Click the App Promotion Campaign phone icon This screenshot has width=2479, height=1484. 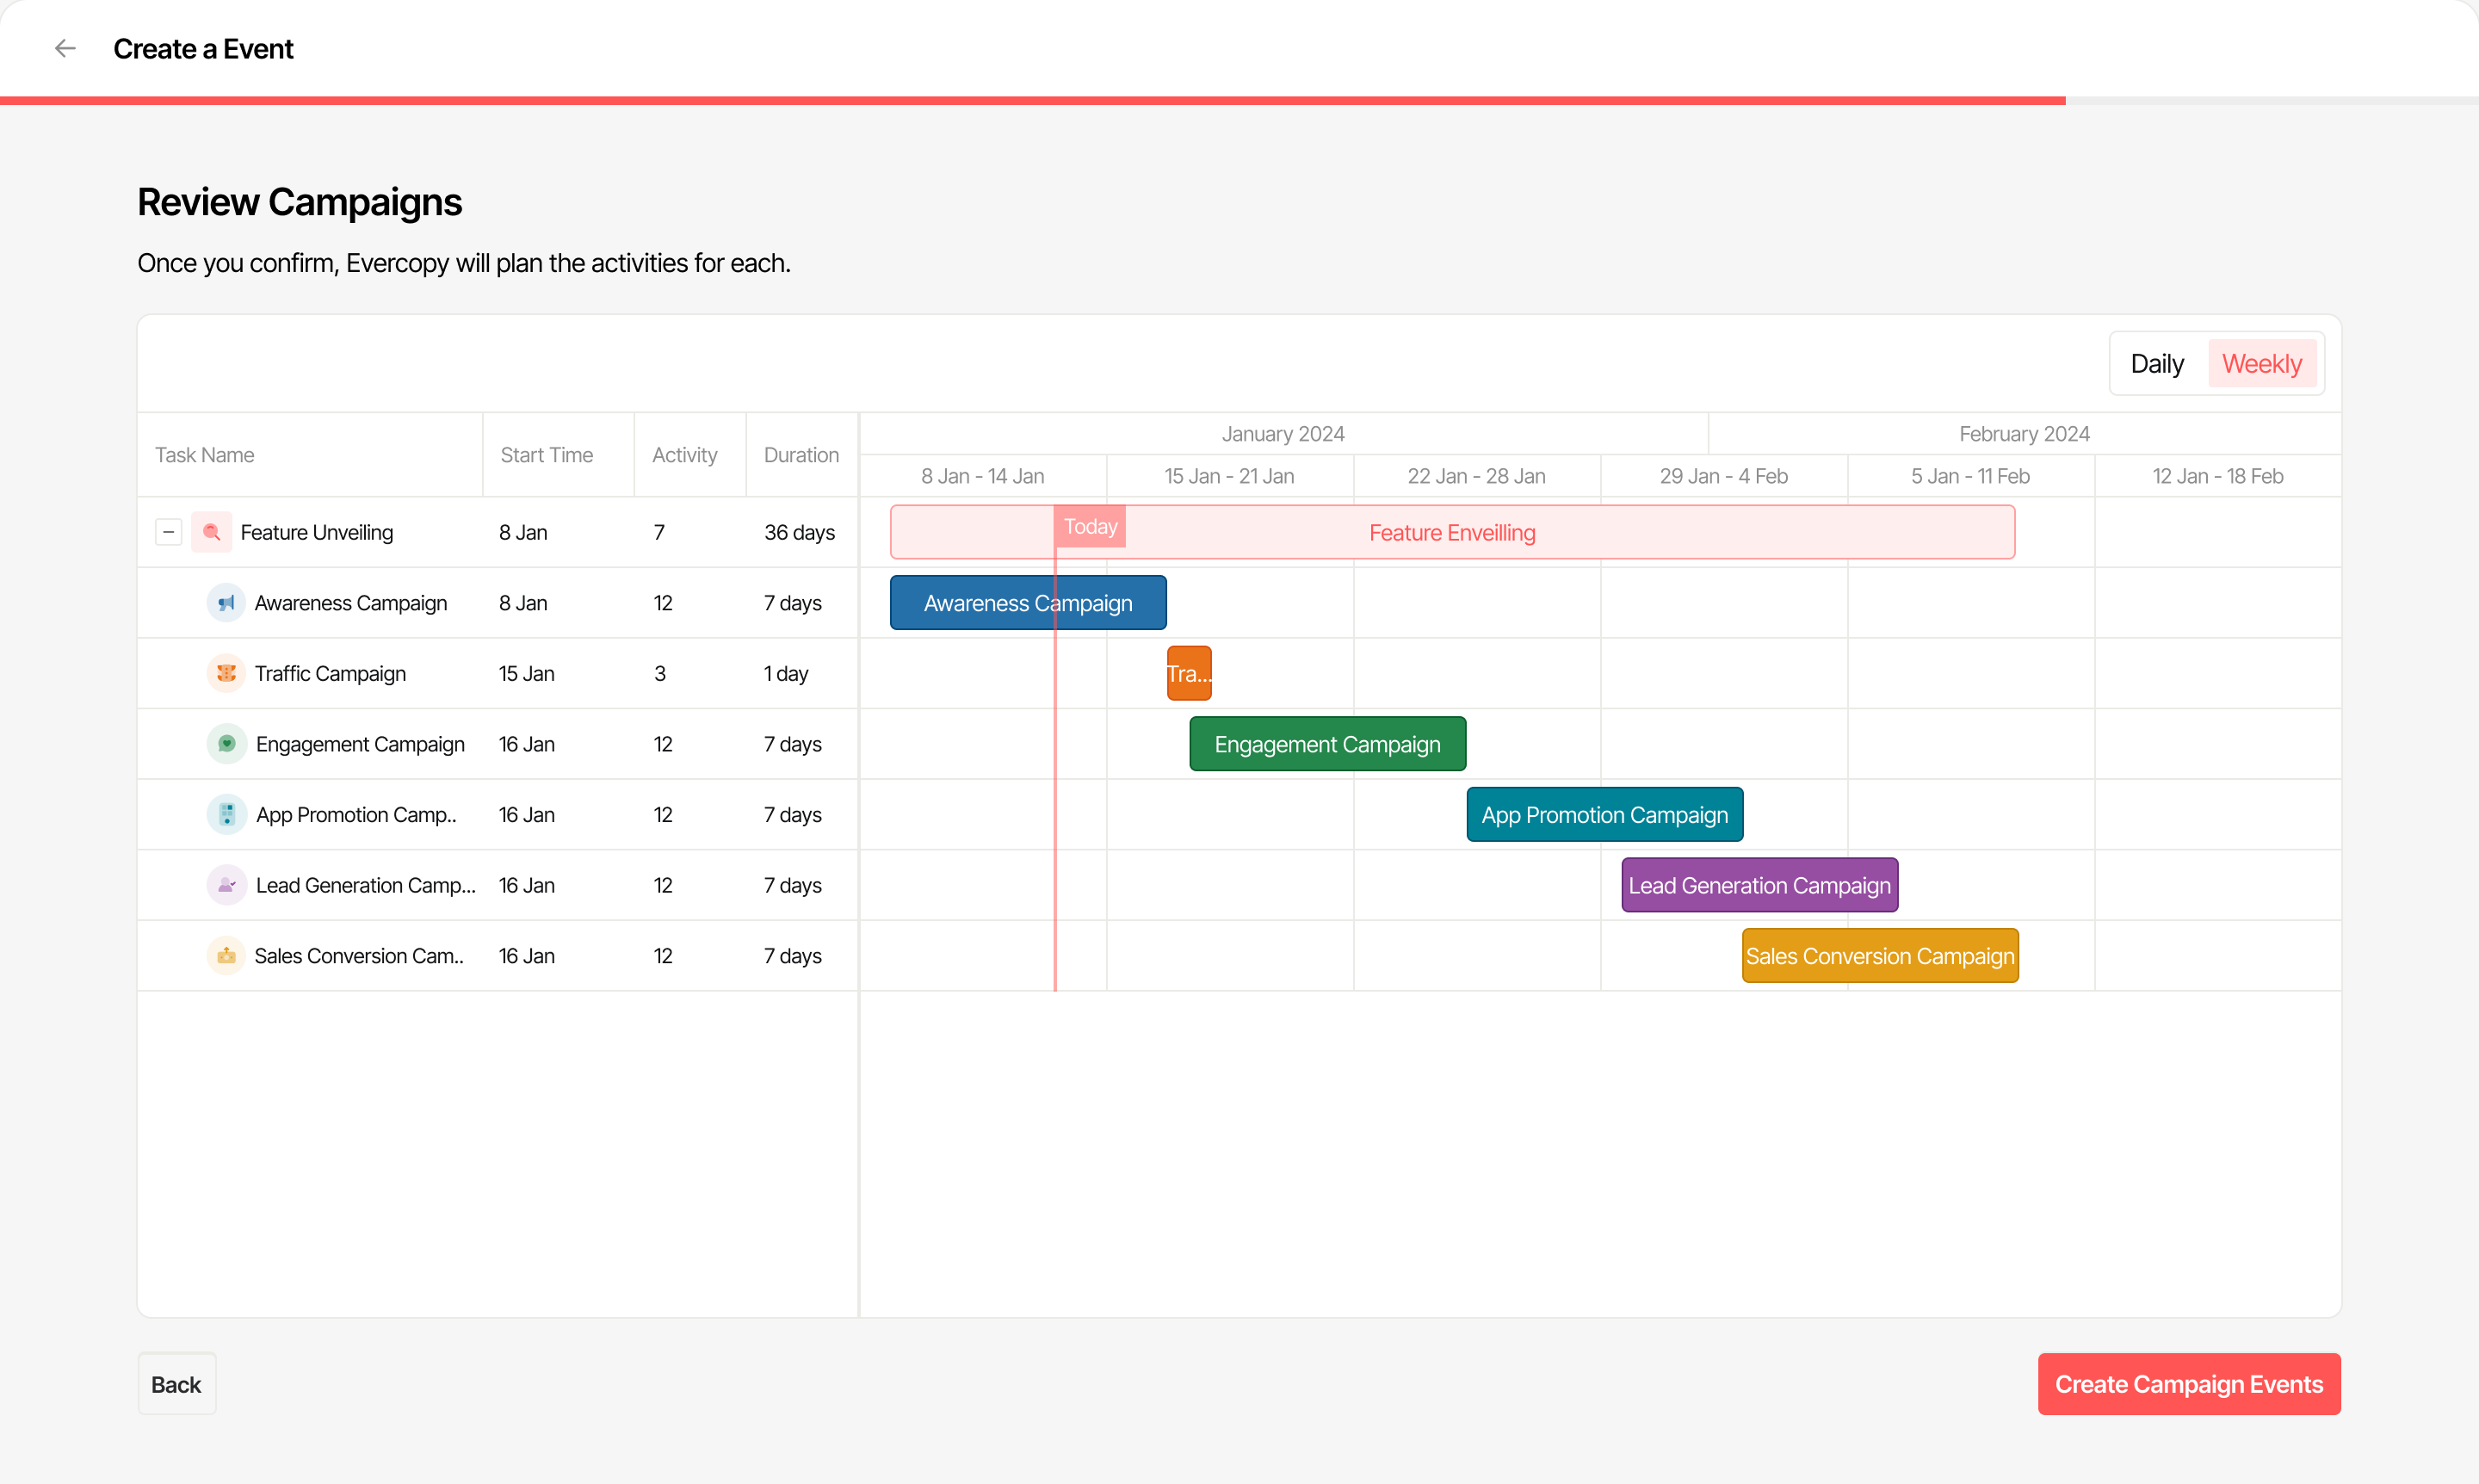point(226,814)
